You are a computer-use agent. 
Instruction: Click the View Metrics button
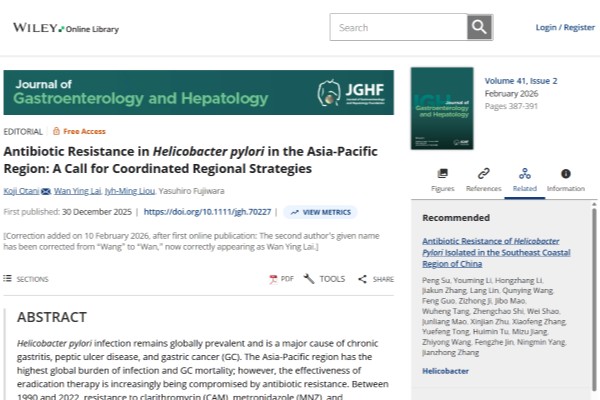click(x=320, y=212)
